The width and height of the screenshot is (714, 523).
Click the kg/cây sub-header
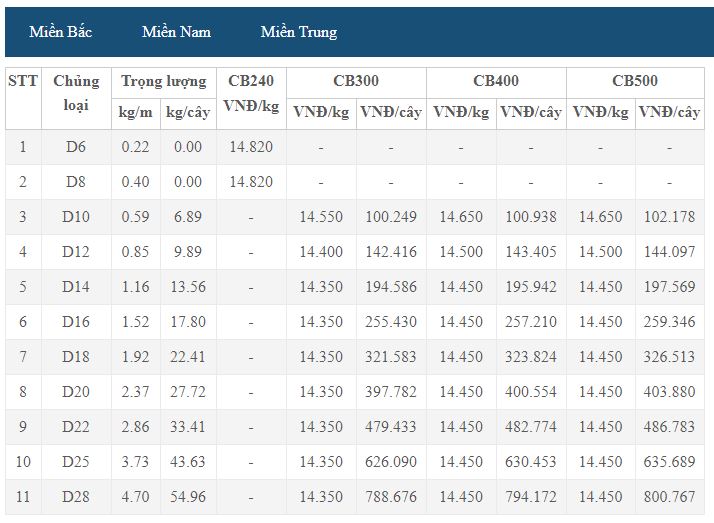188,112
